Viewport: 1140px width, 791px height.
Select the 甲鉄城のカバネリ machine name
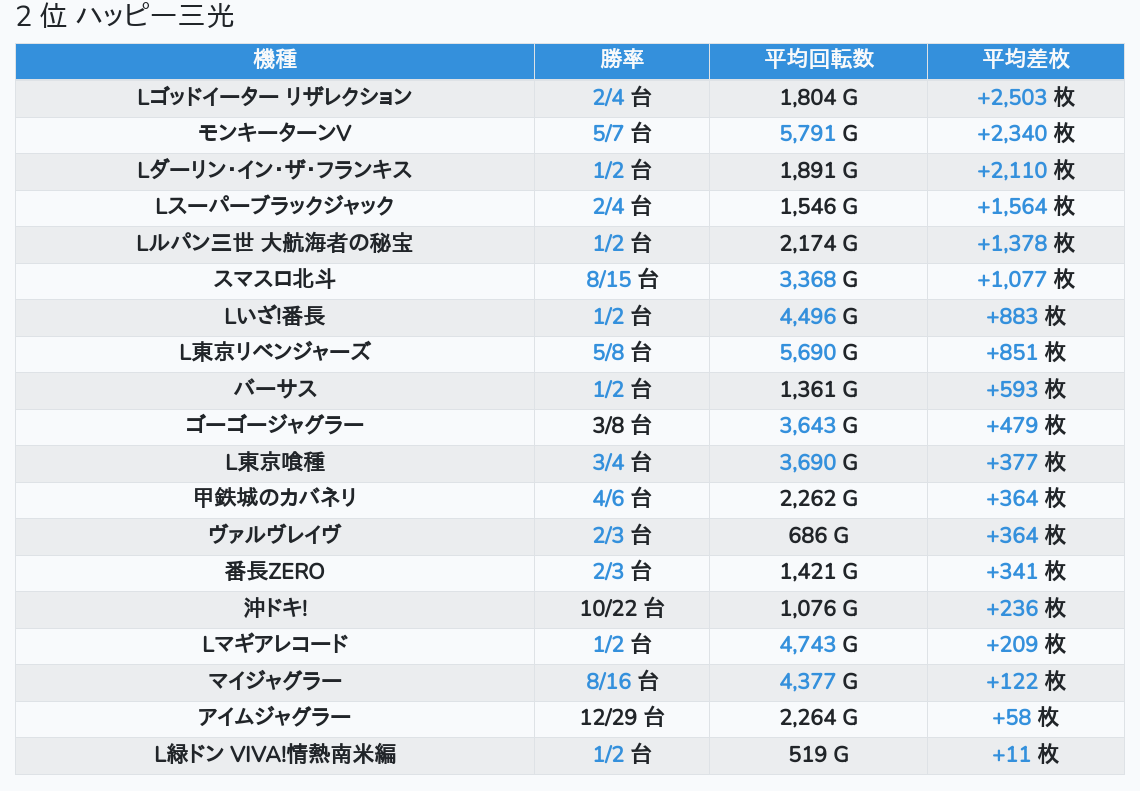click(x=275, y=499)
